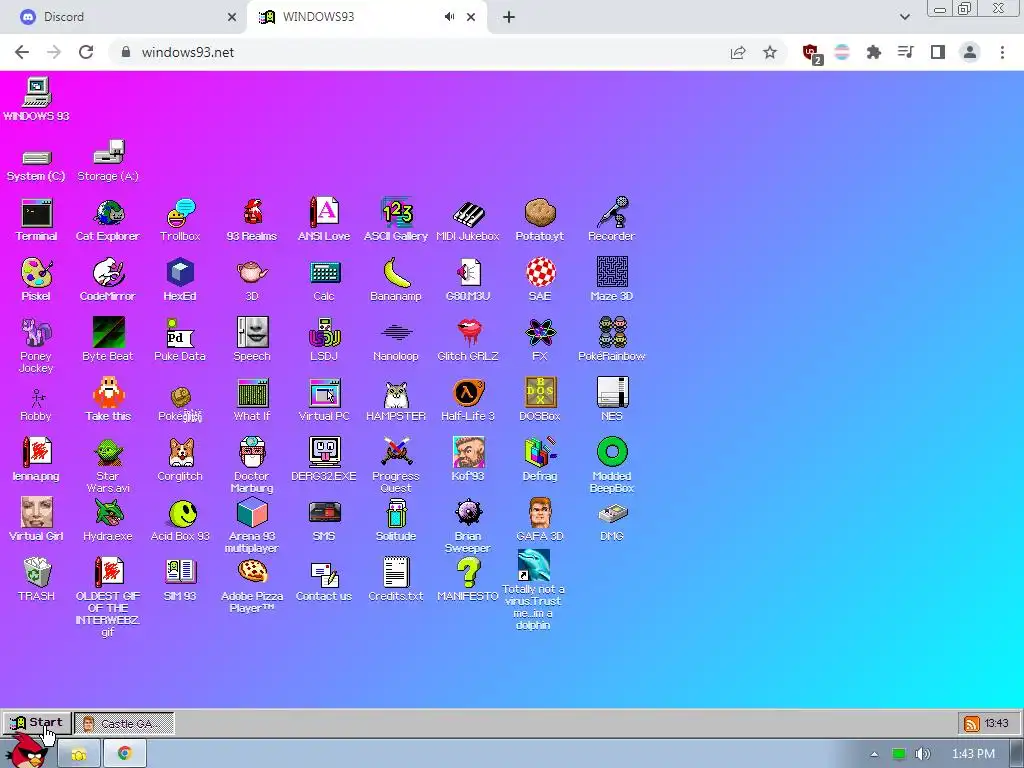Reload the windows93.net page
1024x768 pixels.
point(86,52)
